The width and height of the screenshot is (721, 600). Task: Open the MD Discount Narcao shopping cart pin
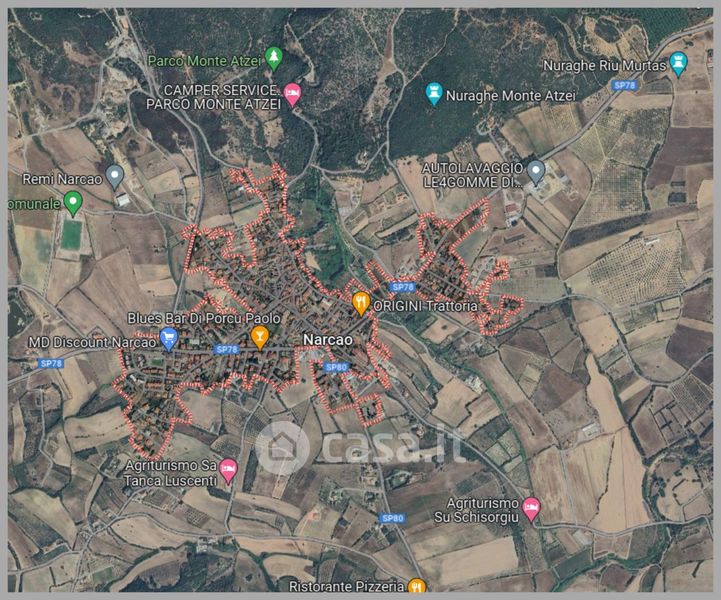(168, 340)
